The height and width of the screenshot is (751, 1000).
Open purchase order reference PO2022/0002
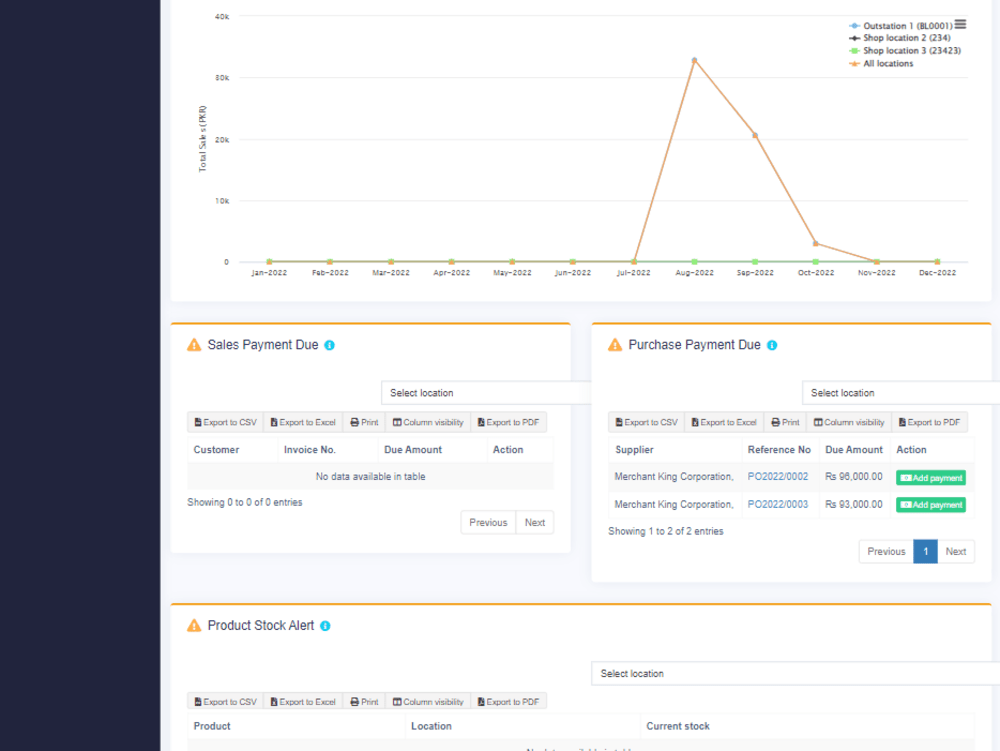[778, 477]
